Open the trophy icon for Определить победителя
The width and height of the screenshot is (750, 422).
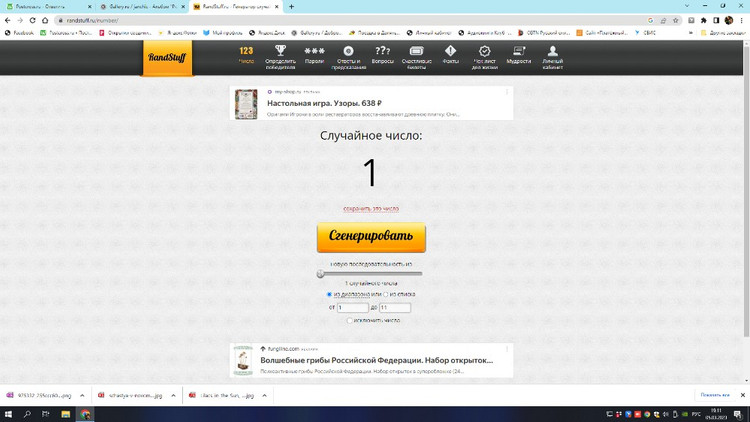[x=280, y=51]
